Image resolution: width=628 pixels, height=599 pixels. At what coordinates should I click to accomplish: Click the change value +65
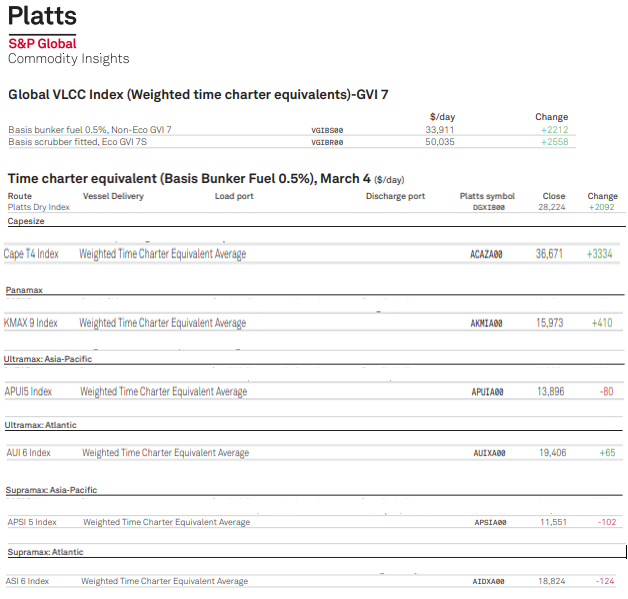(x=607, y=453)
